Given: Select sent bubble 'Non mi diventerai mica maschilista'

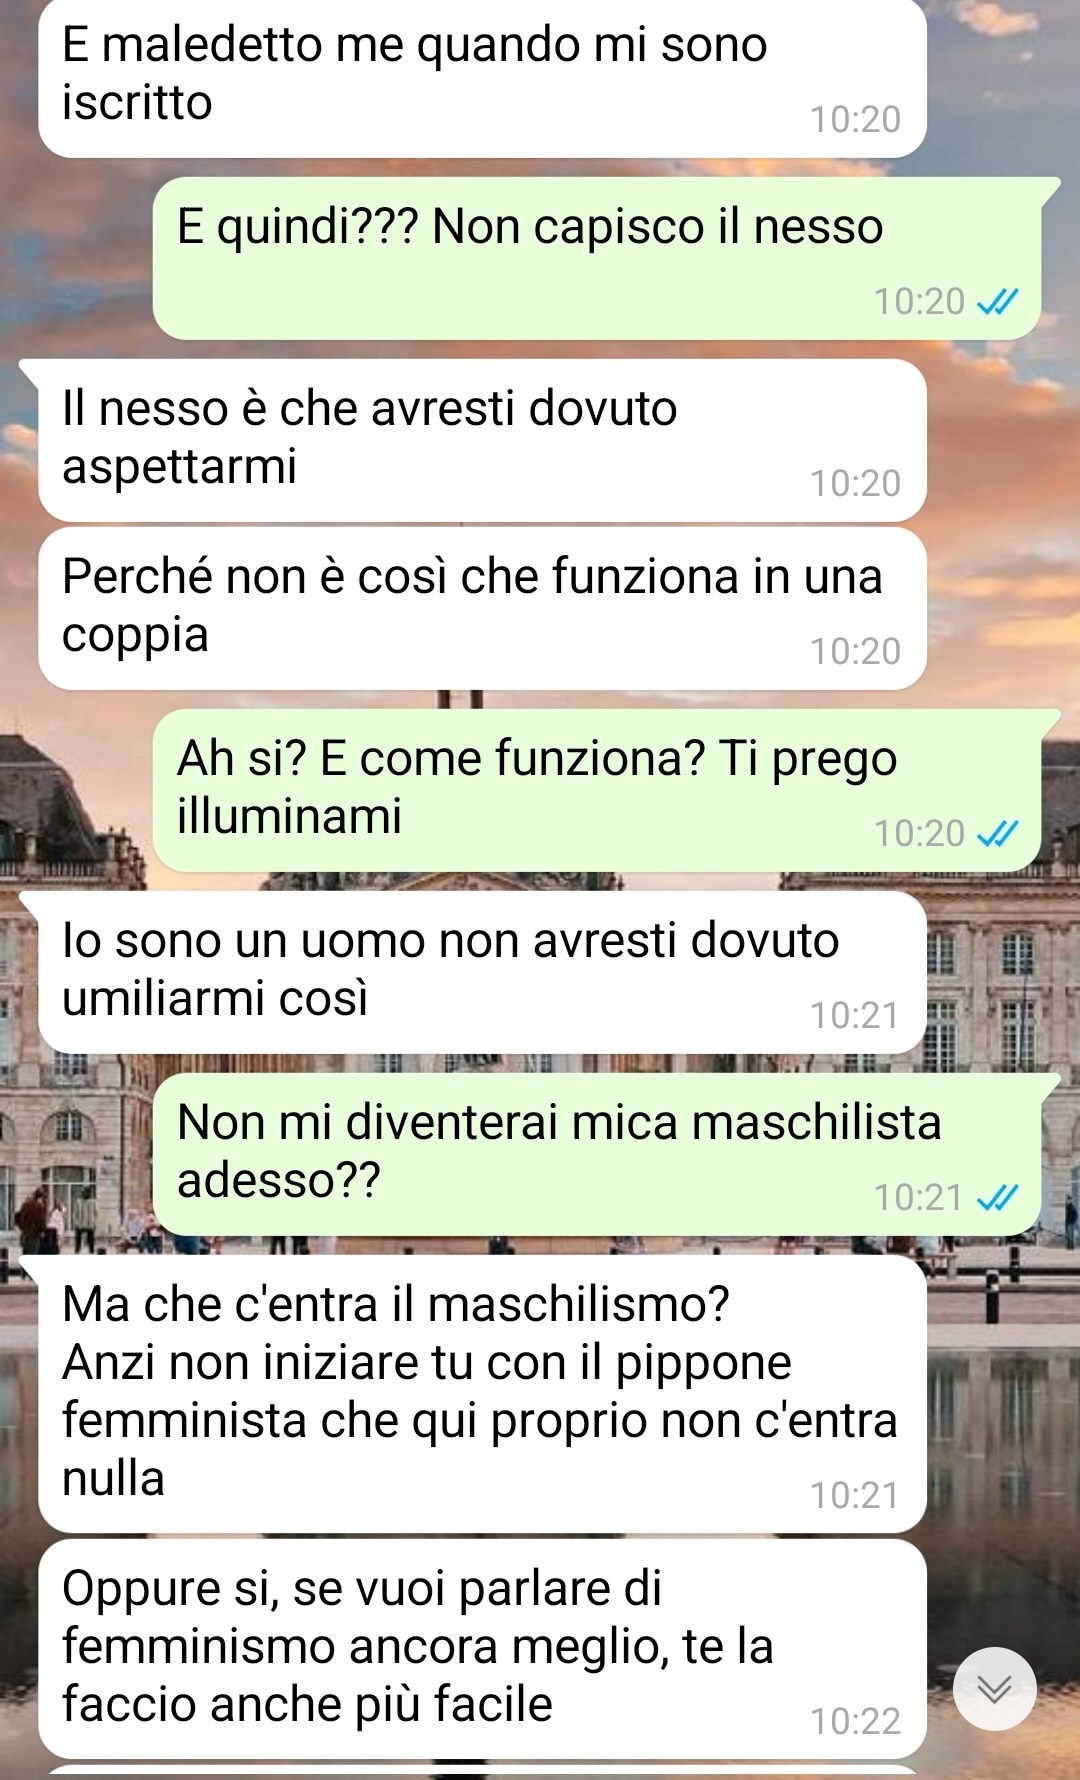Looking at the screenshot, I should point(597,1154).
